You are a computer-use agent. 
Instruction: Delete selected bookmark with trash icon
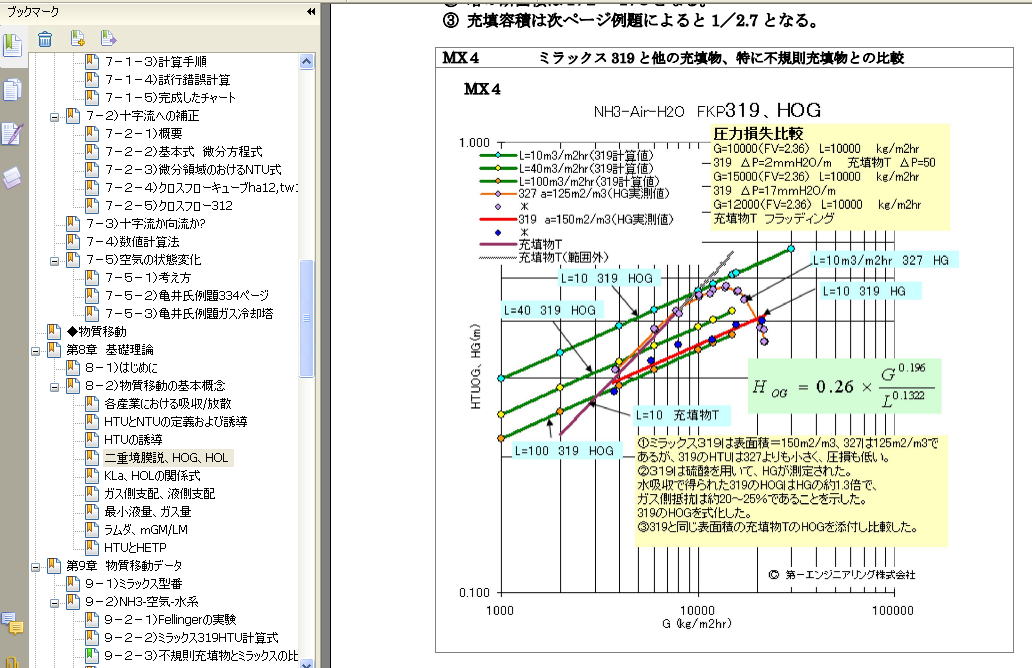click(x=45, y=39)
